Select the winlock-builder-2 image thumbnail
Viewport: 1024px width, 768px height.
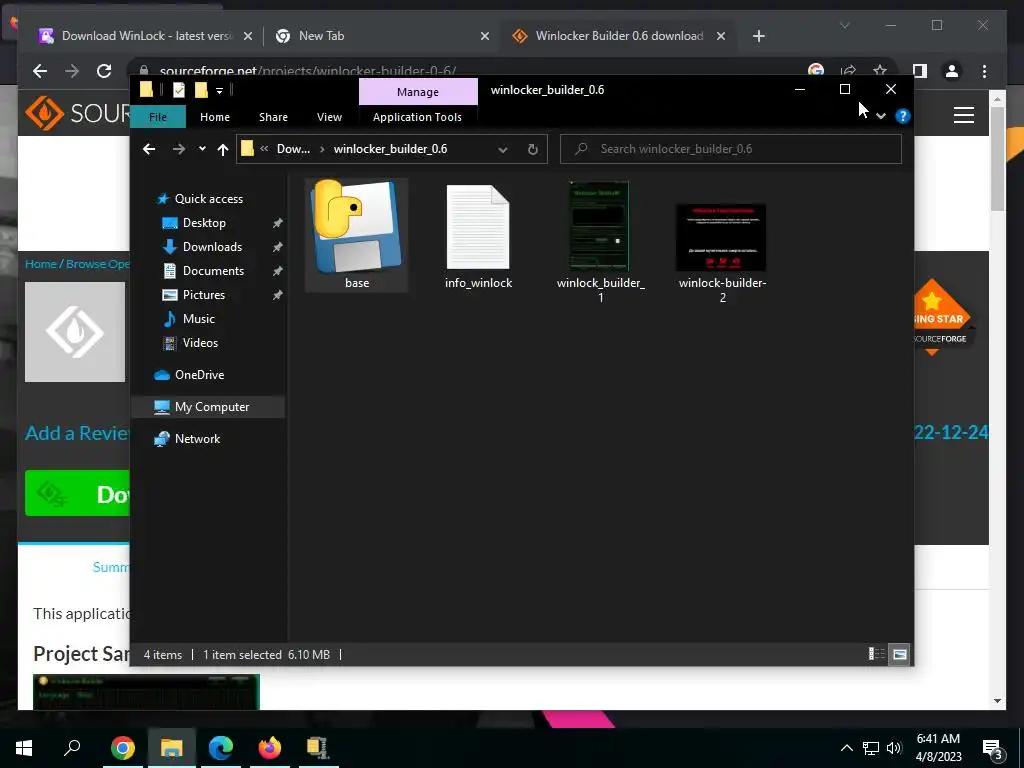point(721,237)
